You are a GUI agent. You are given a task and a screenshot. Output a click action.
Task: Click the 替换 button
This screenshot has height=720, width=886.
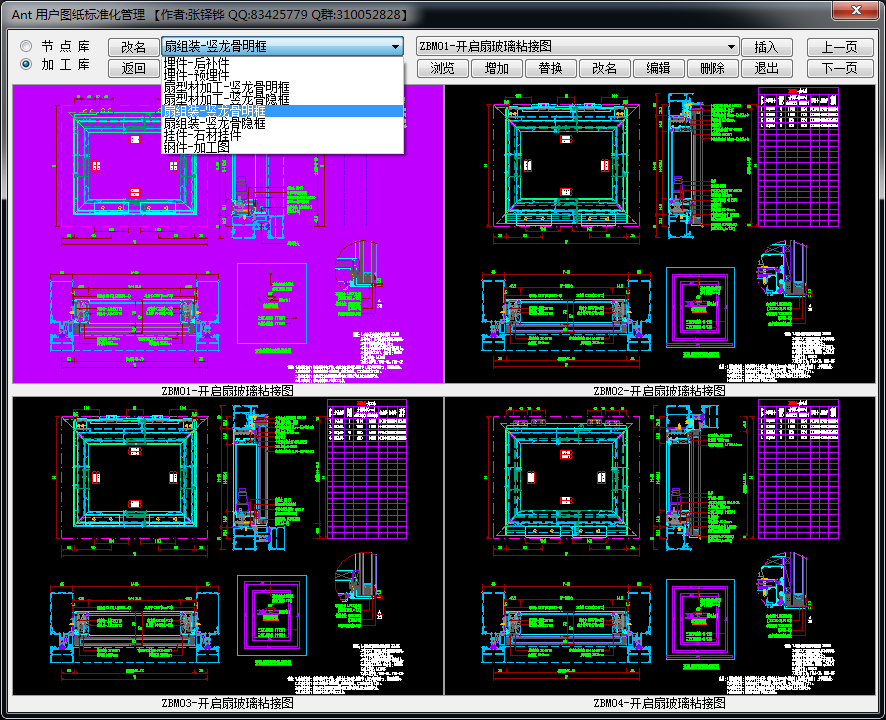[x=550, y=68]
